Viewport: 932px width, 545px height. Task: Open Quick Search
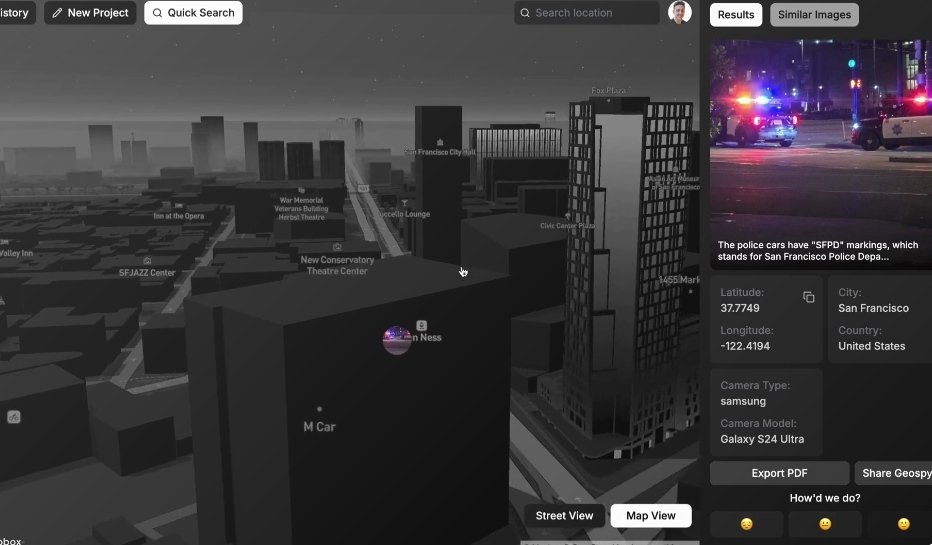coord(193,13)
